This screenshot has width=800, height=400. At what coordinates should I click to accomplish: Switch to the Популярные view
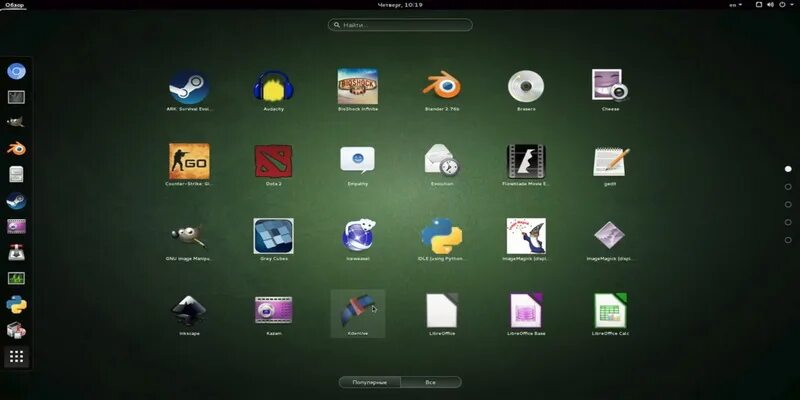coord(369,382)
